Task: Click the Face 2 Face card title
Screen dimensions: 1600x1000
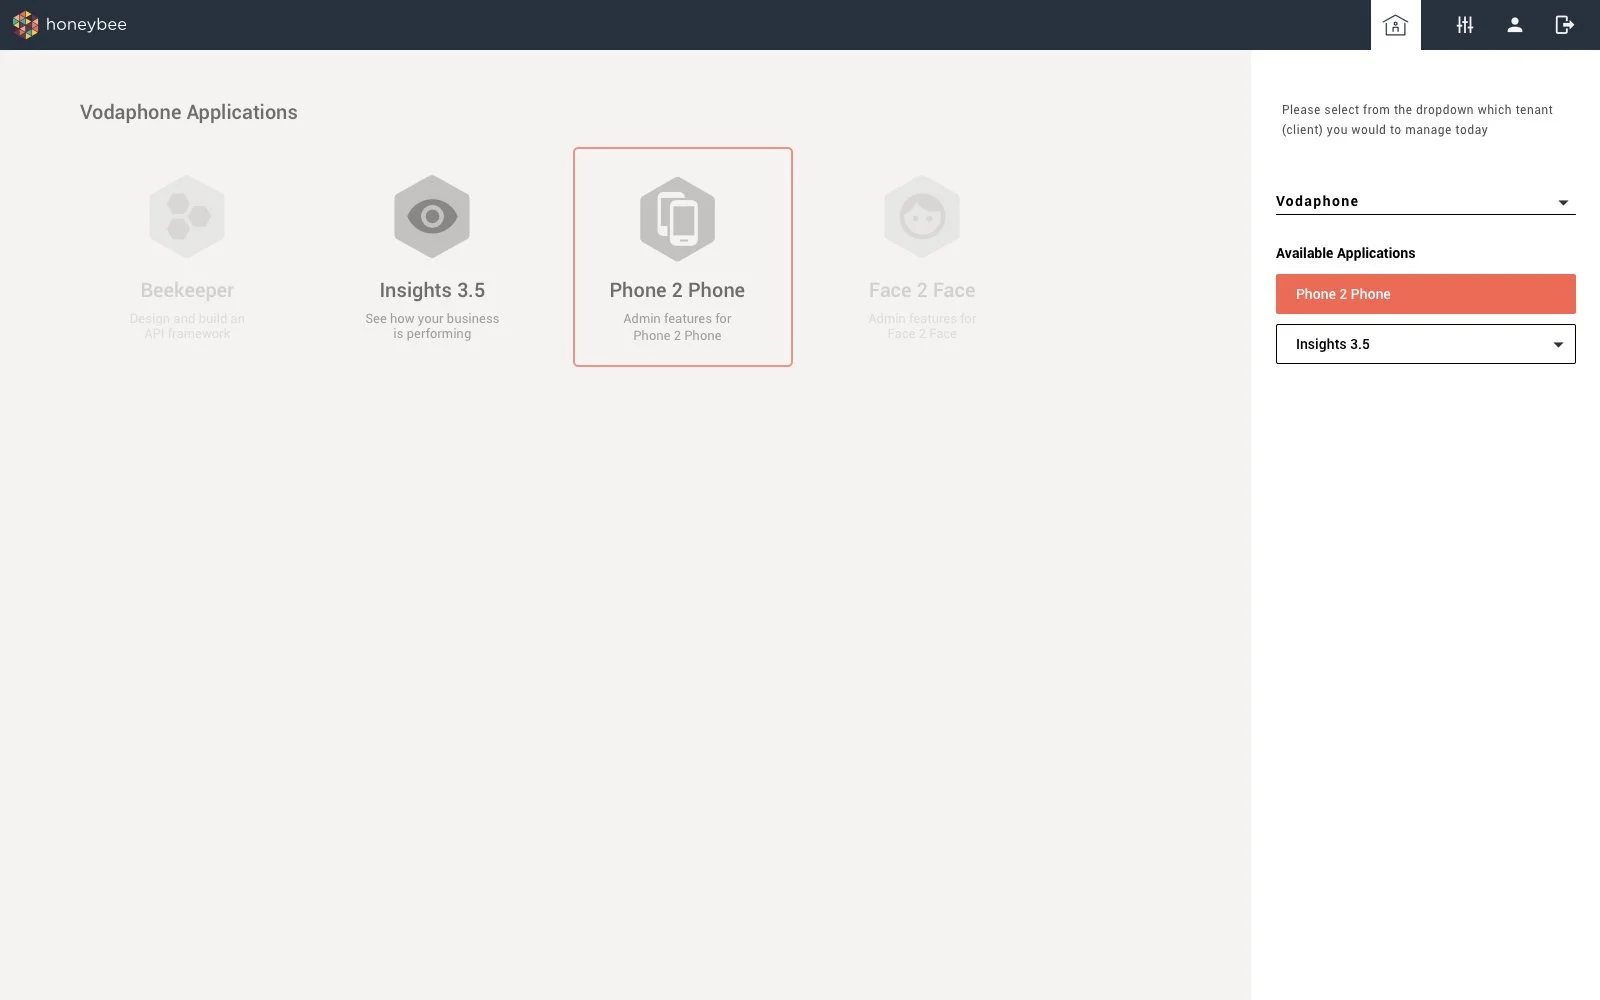Action: (x=922, y=290)
